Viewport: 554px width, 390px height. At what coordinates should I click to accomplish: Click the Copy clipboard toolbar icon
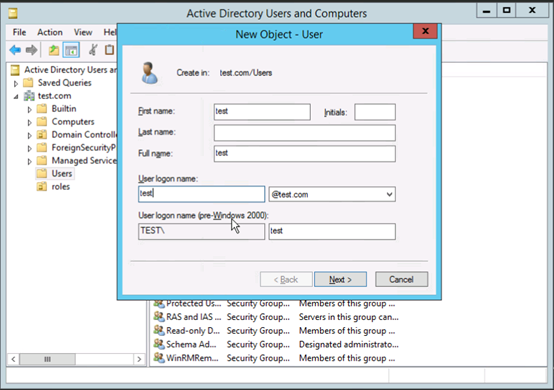109,50
